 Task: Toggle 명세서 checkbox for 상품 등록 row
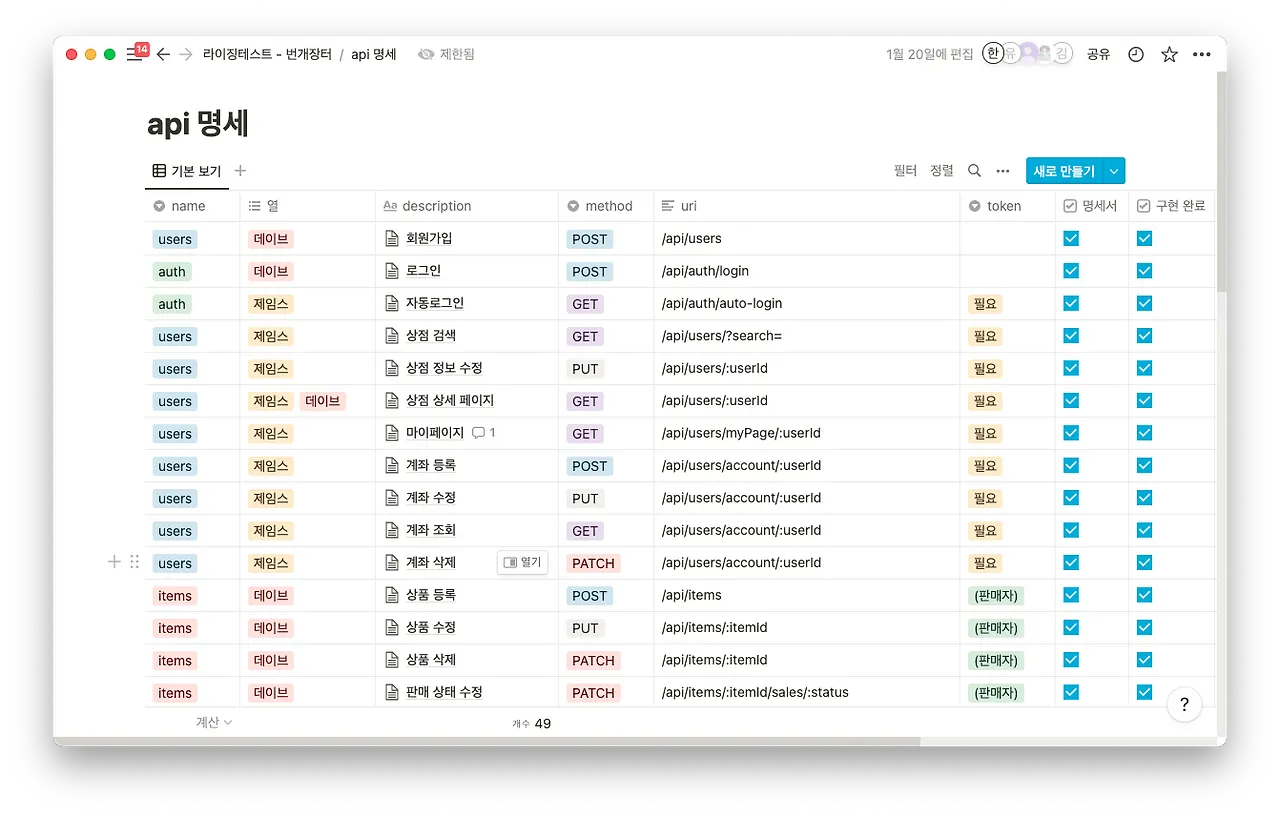click(1071, 595)
